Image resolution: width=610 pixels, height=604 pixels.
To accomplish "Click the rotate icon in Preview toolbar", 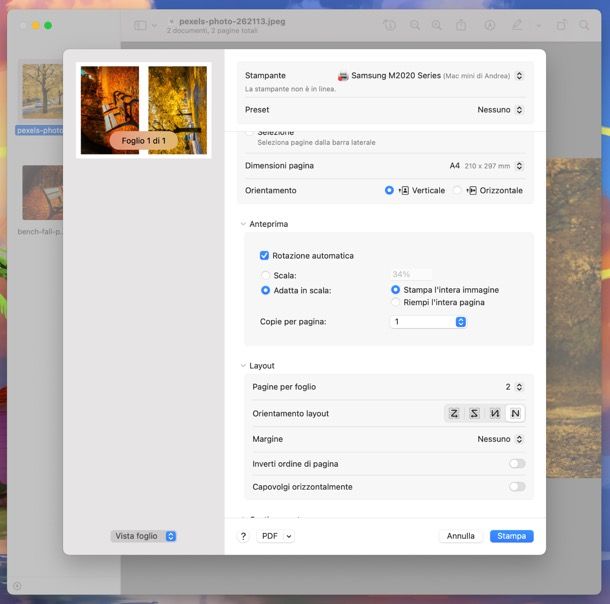I will click(561, 25).
